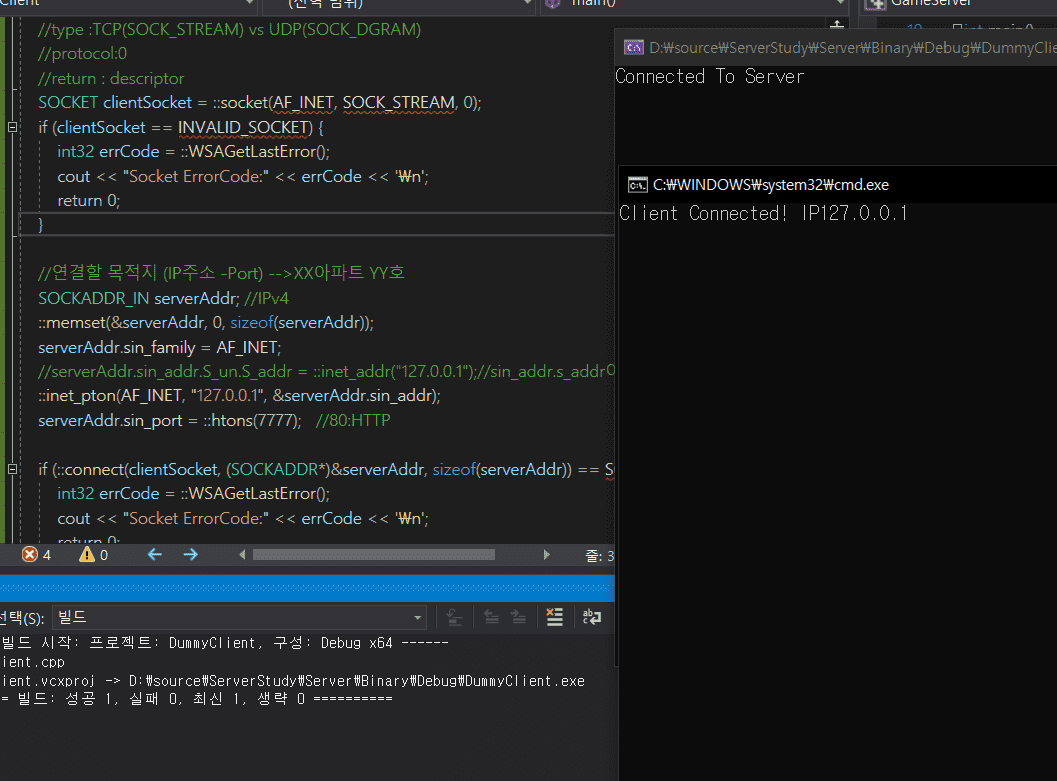Click the cmd.exe window icon
This screenshot has width=1057, height=781.
tap(636, 184)
